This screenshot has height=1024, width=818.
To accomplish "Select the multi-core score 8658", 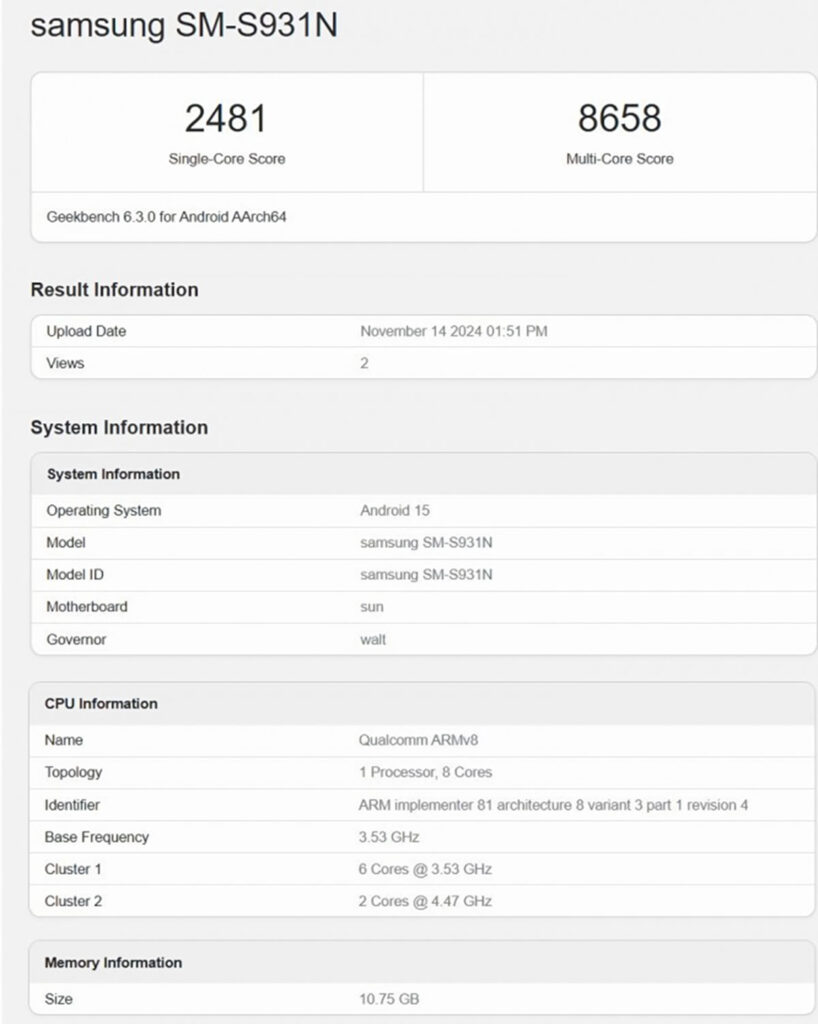I will [620, 118].
